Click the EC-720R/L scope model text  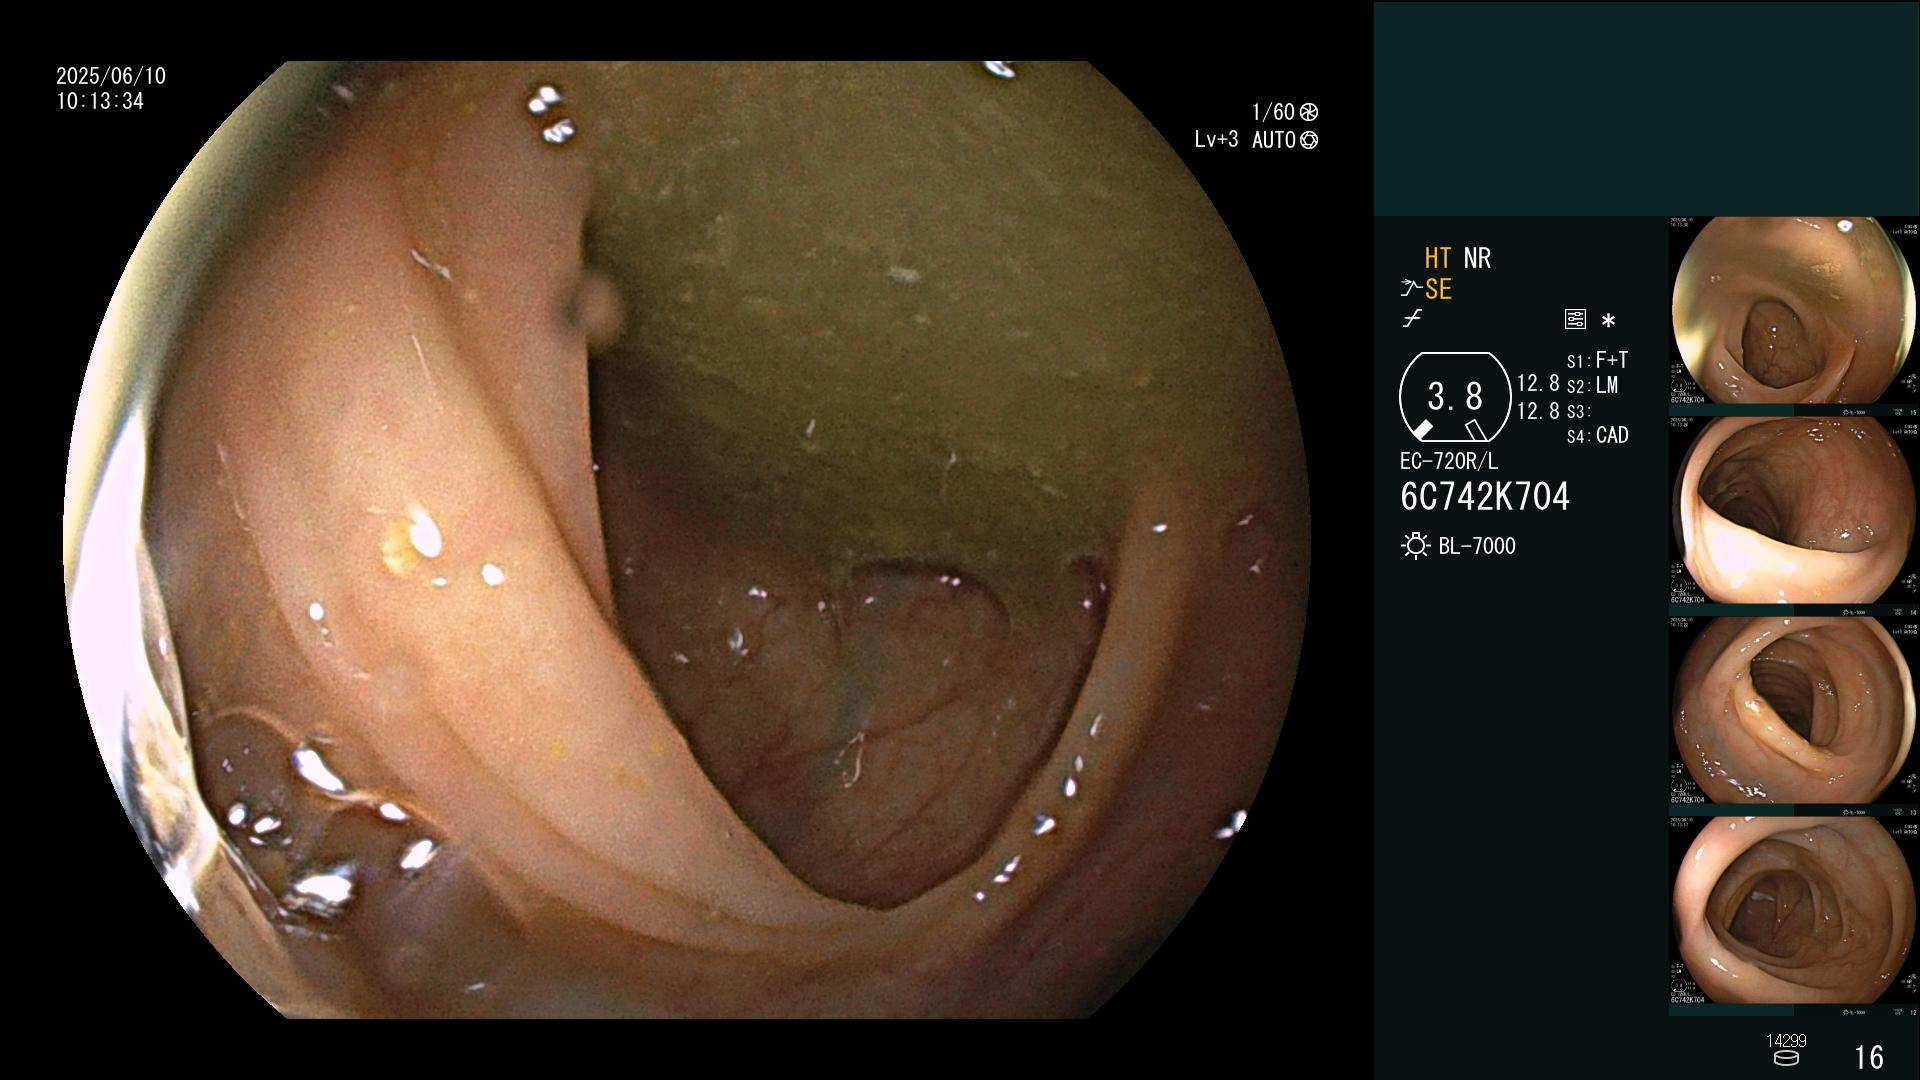(x=1449, y=461)
